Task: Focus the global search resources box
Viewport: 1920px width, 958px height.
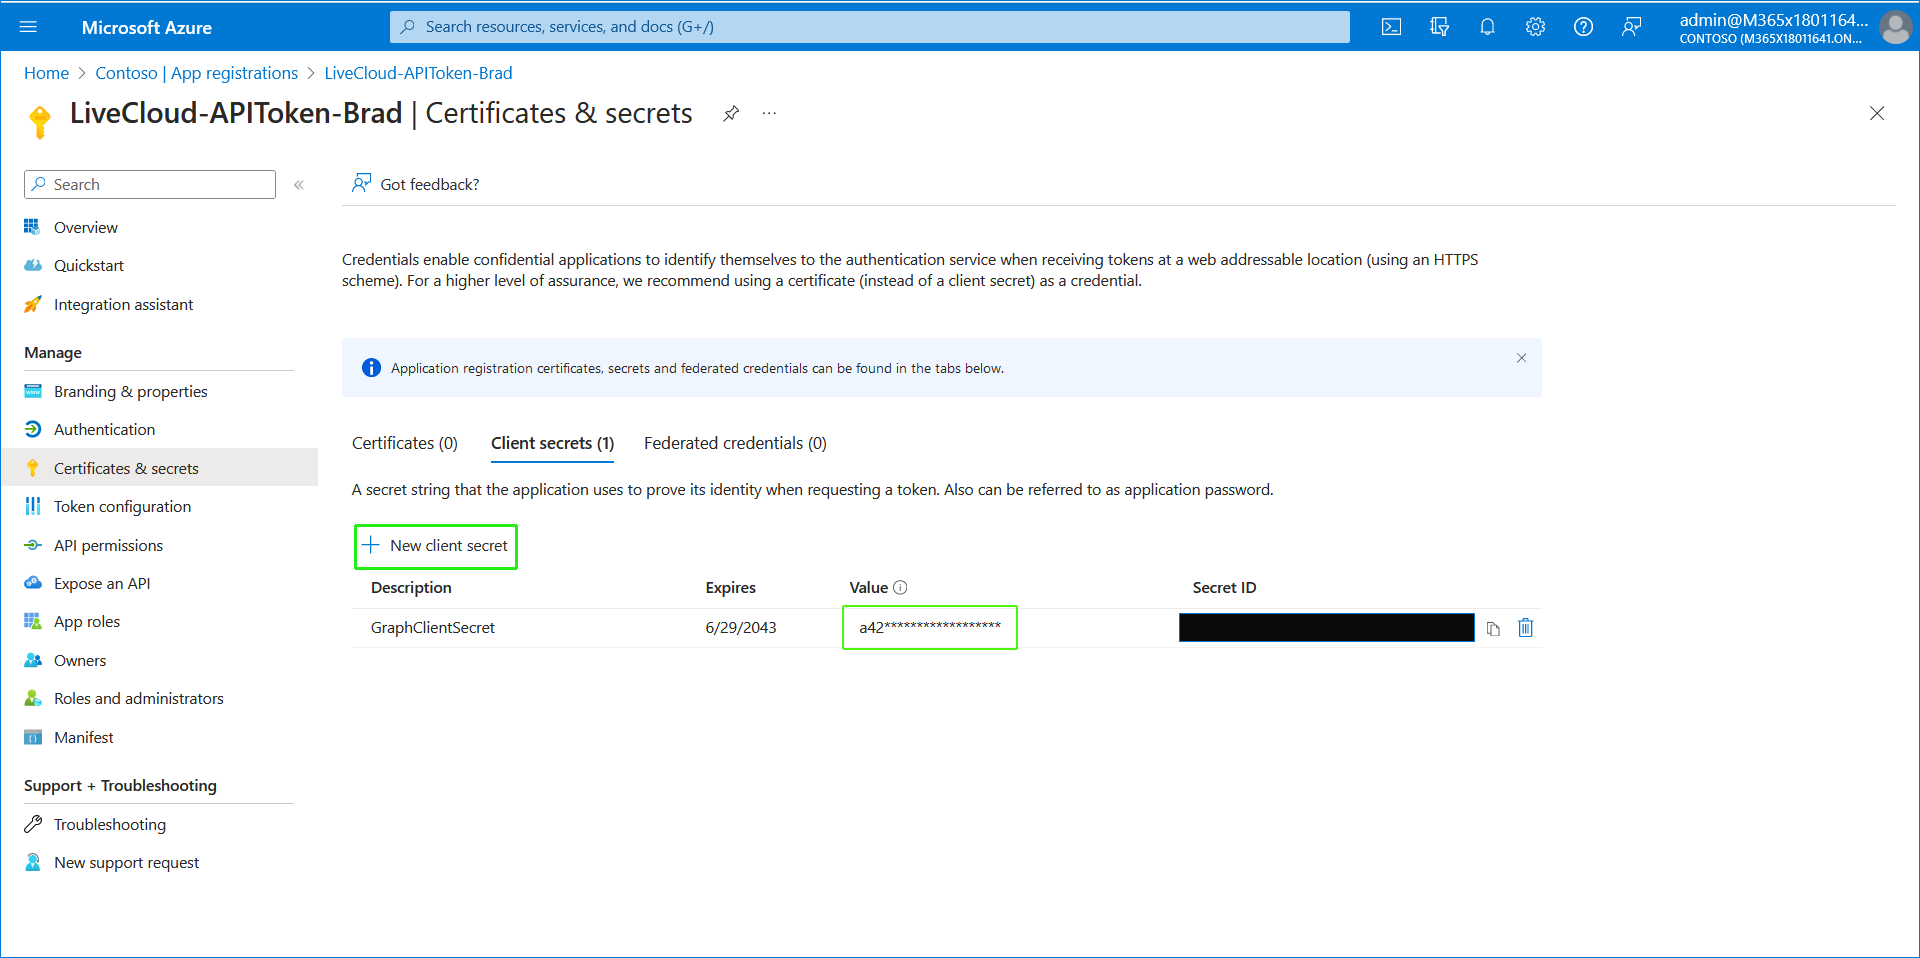Action: coord(869,27)
